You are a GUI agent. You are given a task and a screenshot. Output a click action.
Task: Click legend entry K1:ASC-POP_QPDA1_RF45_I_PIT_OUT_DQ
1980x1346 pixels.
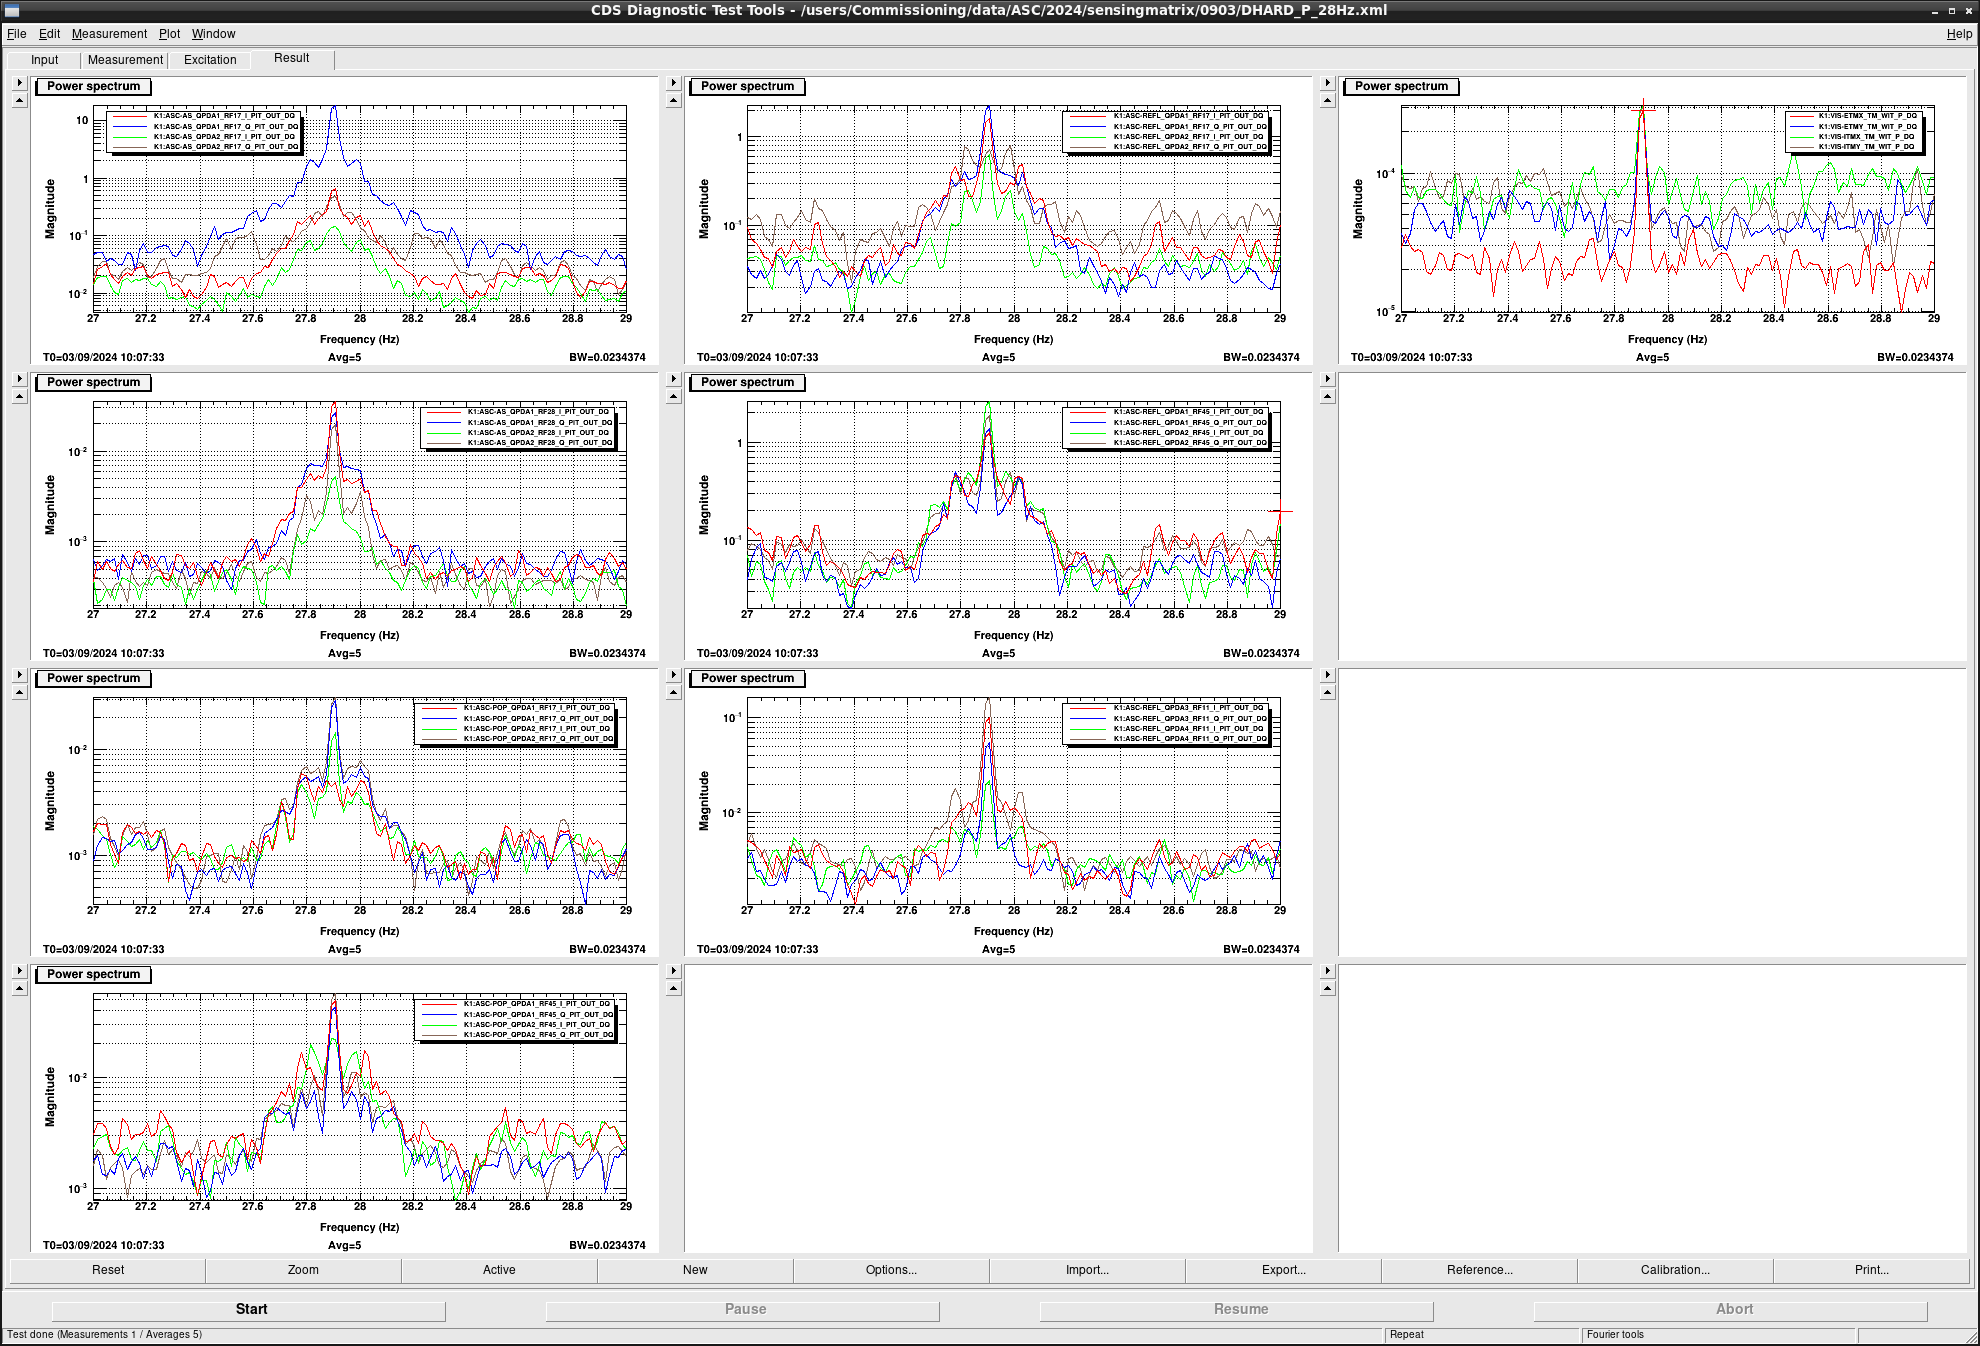tap(537, 1004)
